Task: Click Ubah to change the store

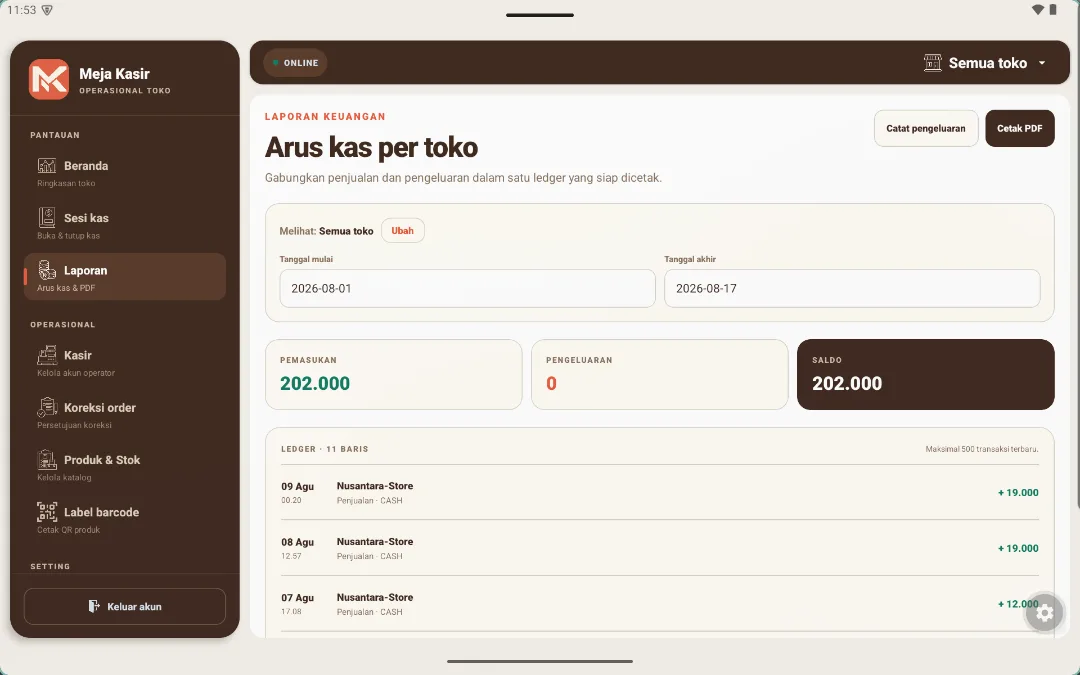Action: click(x=402, y=231)
